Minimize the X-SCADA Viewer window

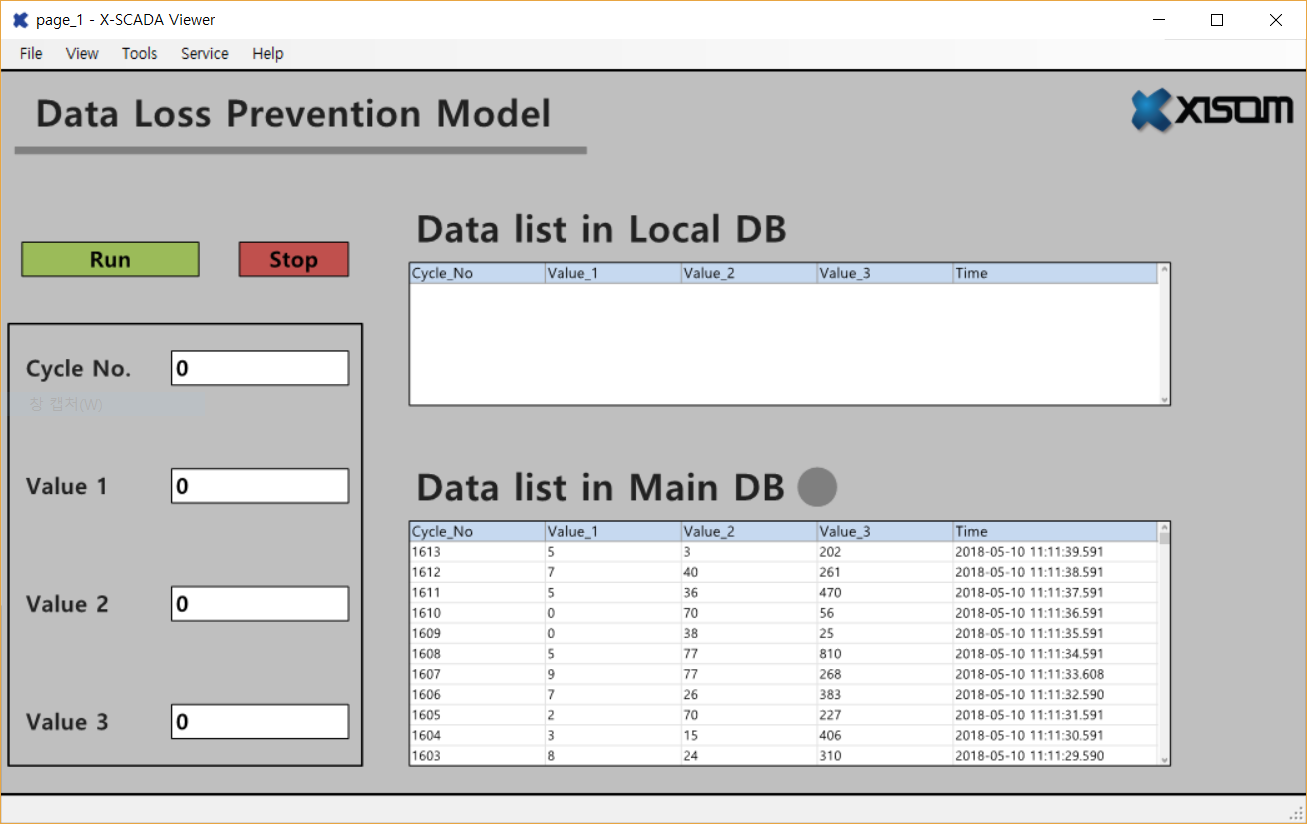(1159, 20)
